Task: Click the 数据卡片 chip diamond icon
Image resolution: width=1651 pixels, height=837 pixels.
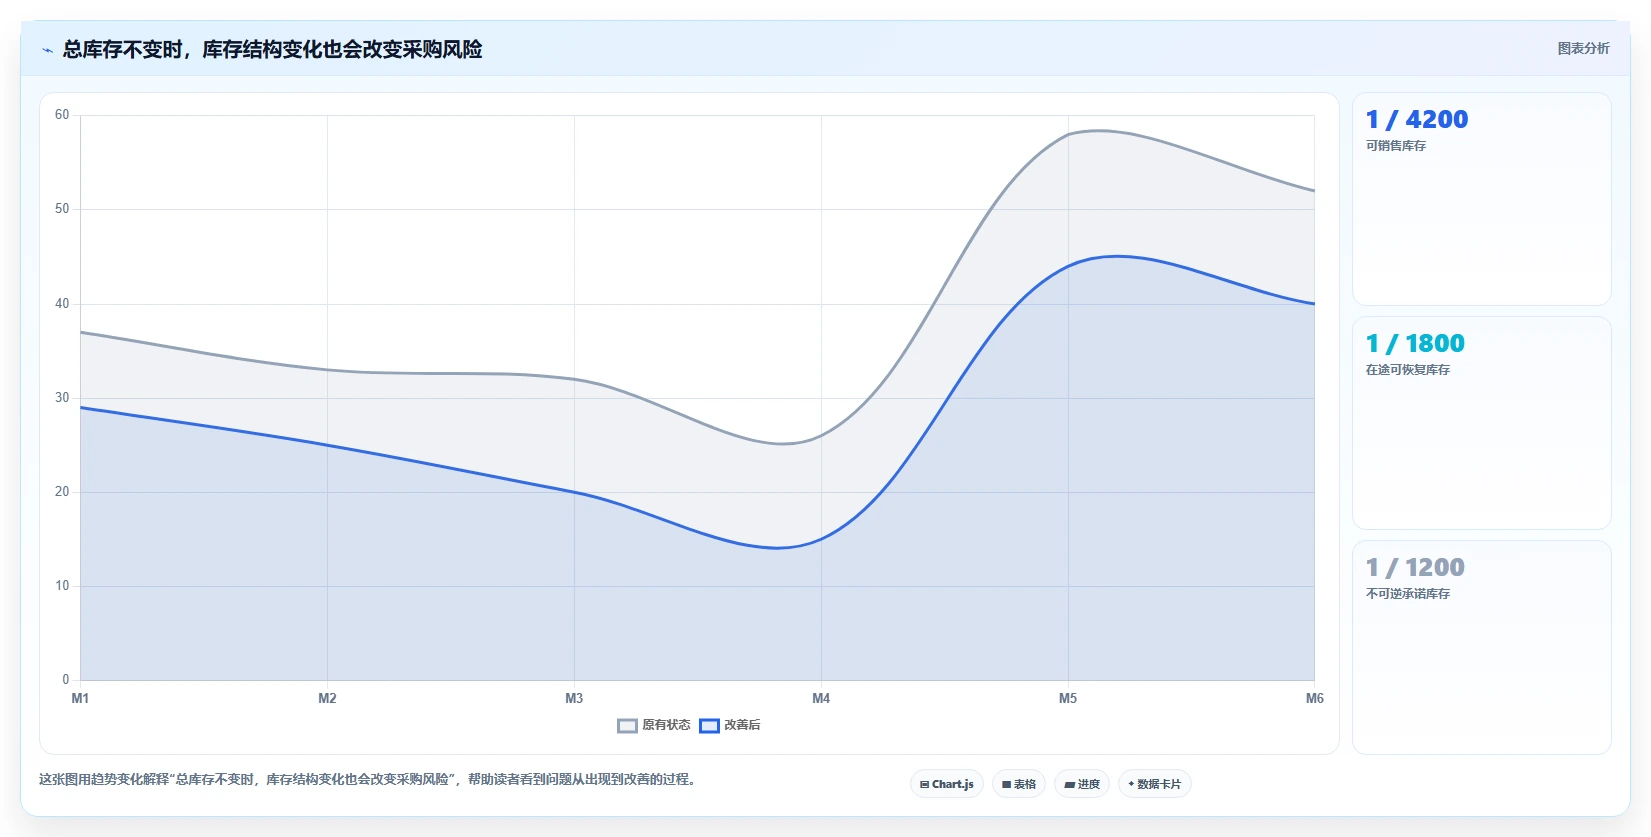Action: [x=1131, y=784]
